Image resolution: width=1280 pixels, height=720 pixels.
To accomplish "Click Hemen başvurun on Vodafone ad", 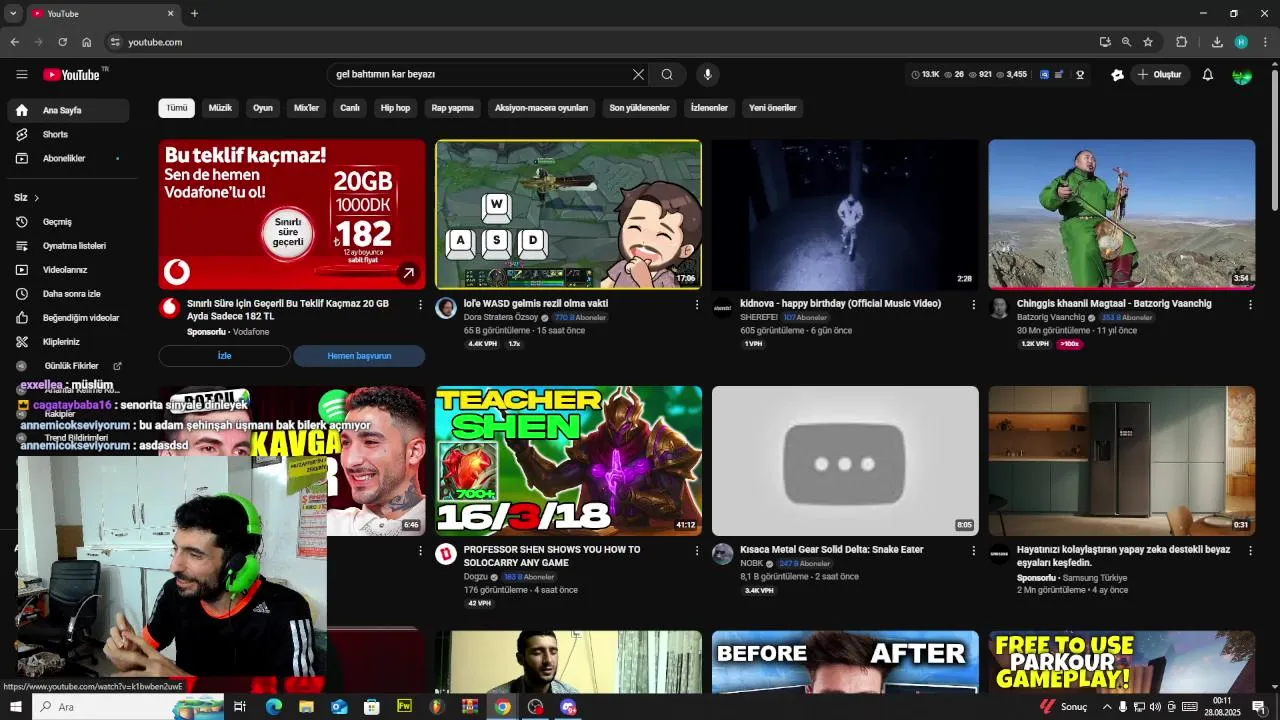I will pos(359,356).
